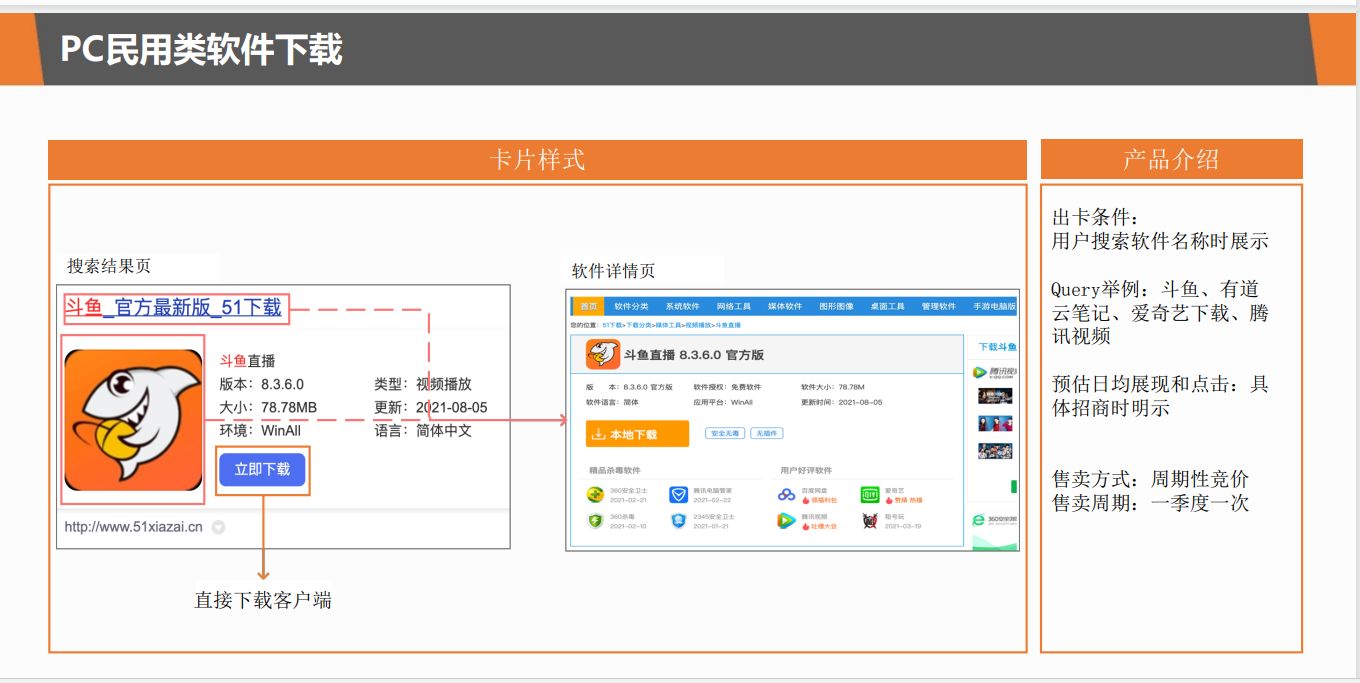This screenshot has height=683, width=1360.
Task: Click 斗鱼直播 in the breadcrumb
Action: (728, 325)
